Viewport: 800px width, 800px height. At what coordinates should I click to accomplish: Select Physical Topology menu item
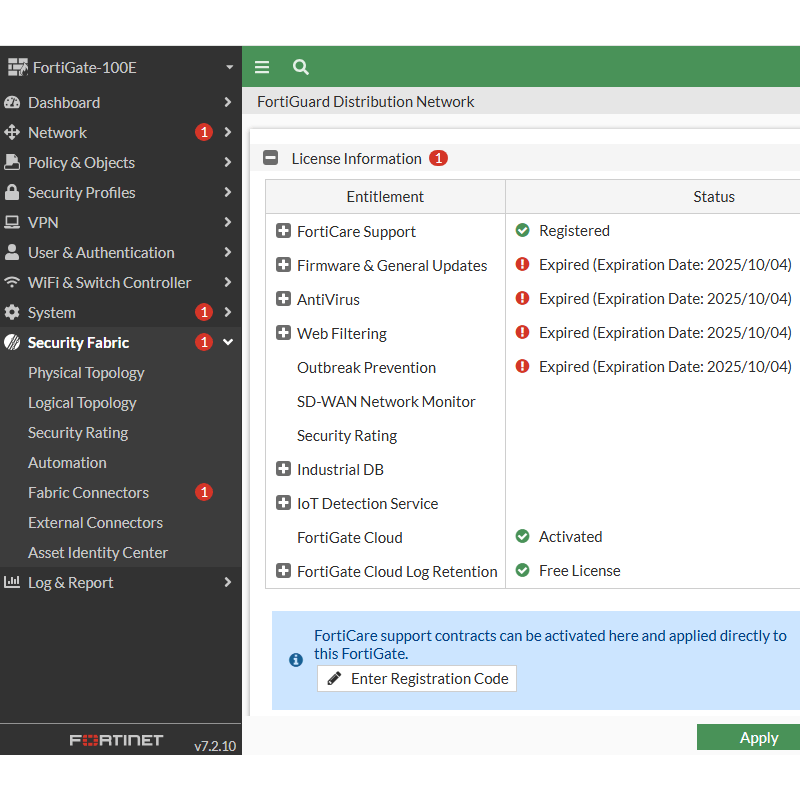(x=86, y=372)
